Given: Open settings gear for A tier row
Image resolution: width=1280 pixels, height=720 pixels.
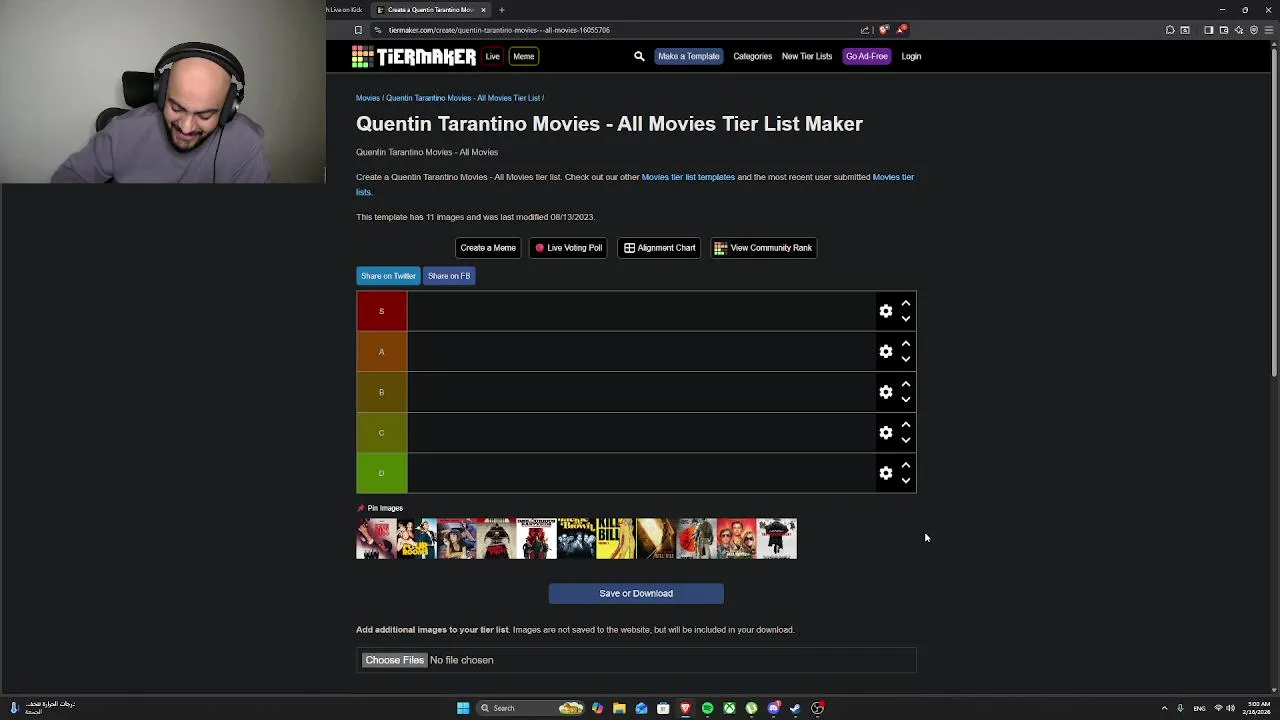Looking at the screenshot, I should [886, 352].
